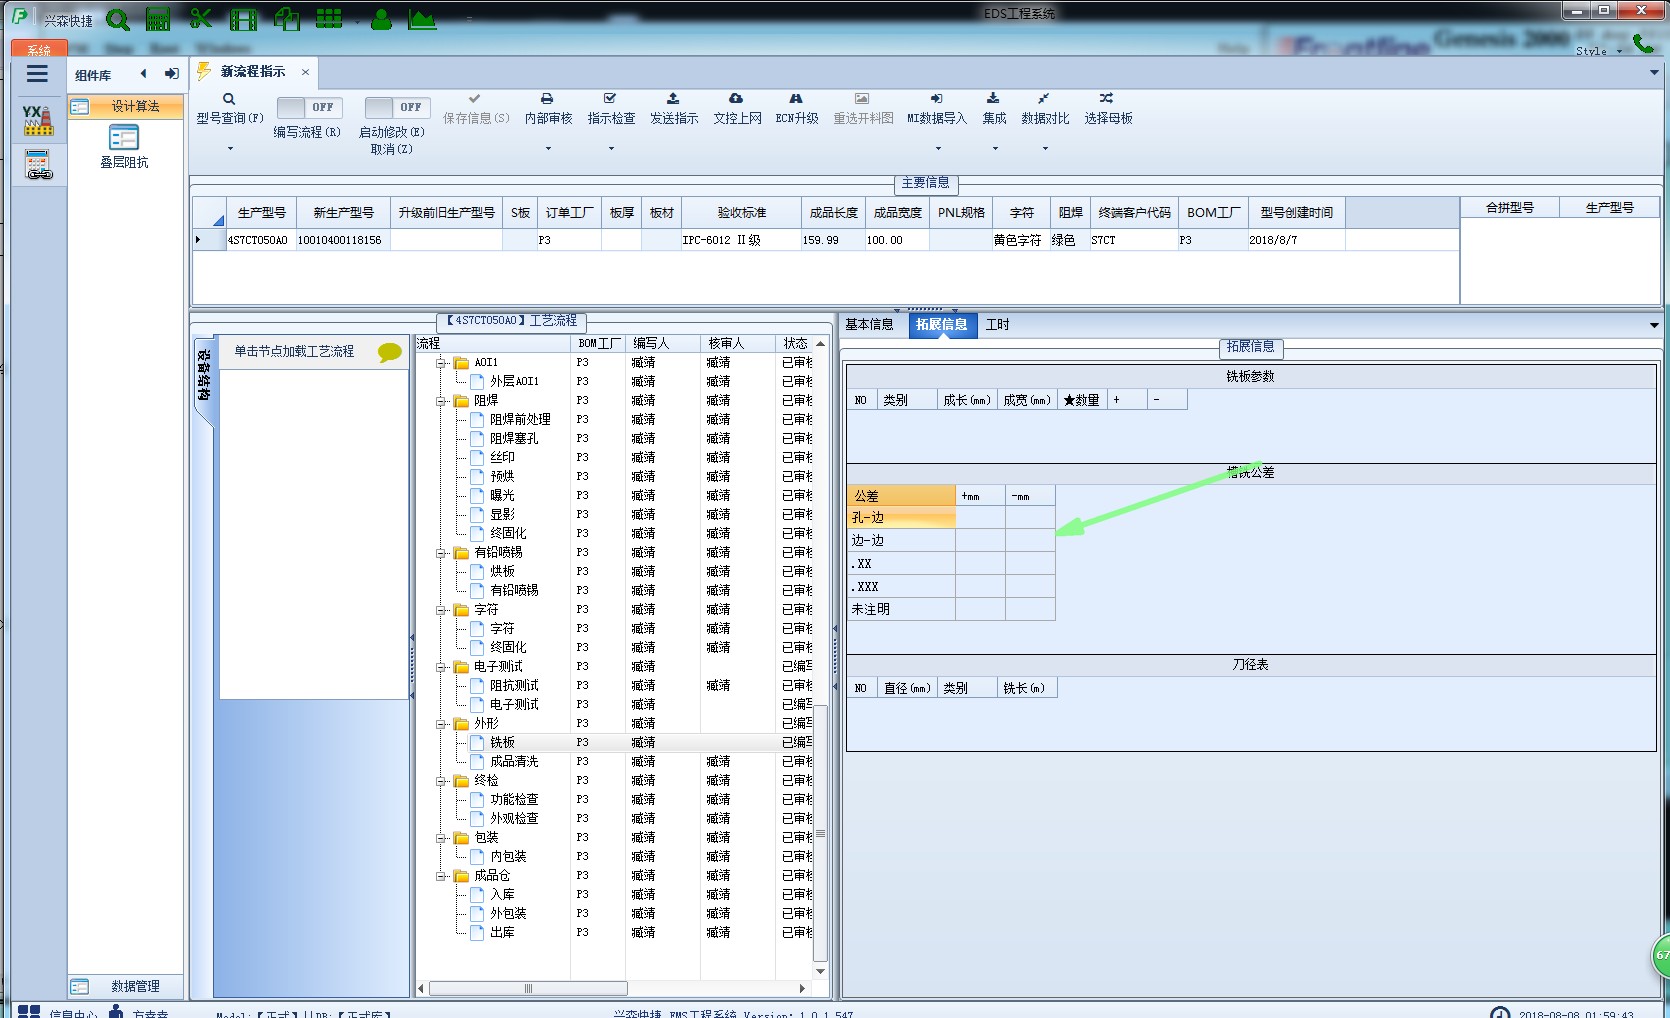1670x1018 pixels.
Task: Switch to the 拓展信息 tab
Action: tap(942, 325)
